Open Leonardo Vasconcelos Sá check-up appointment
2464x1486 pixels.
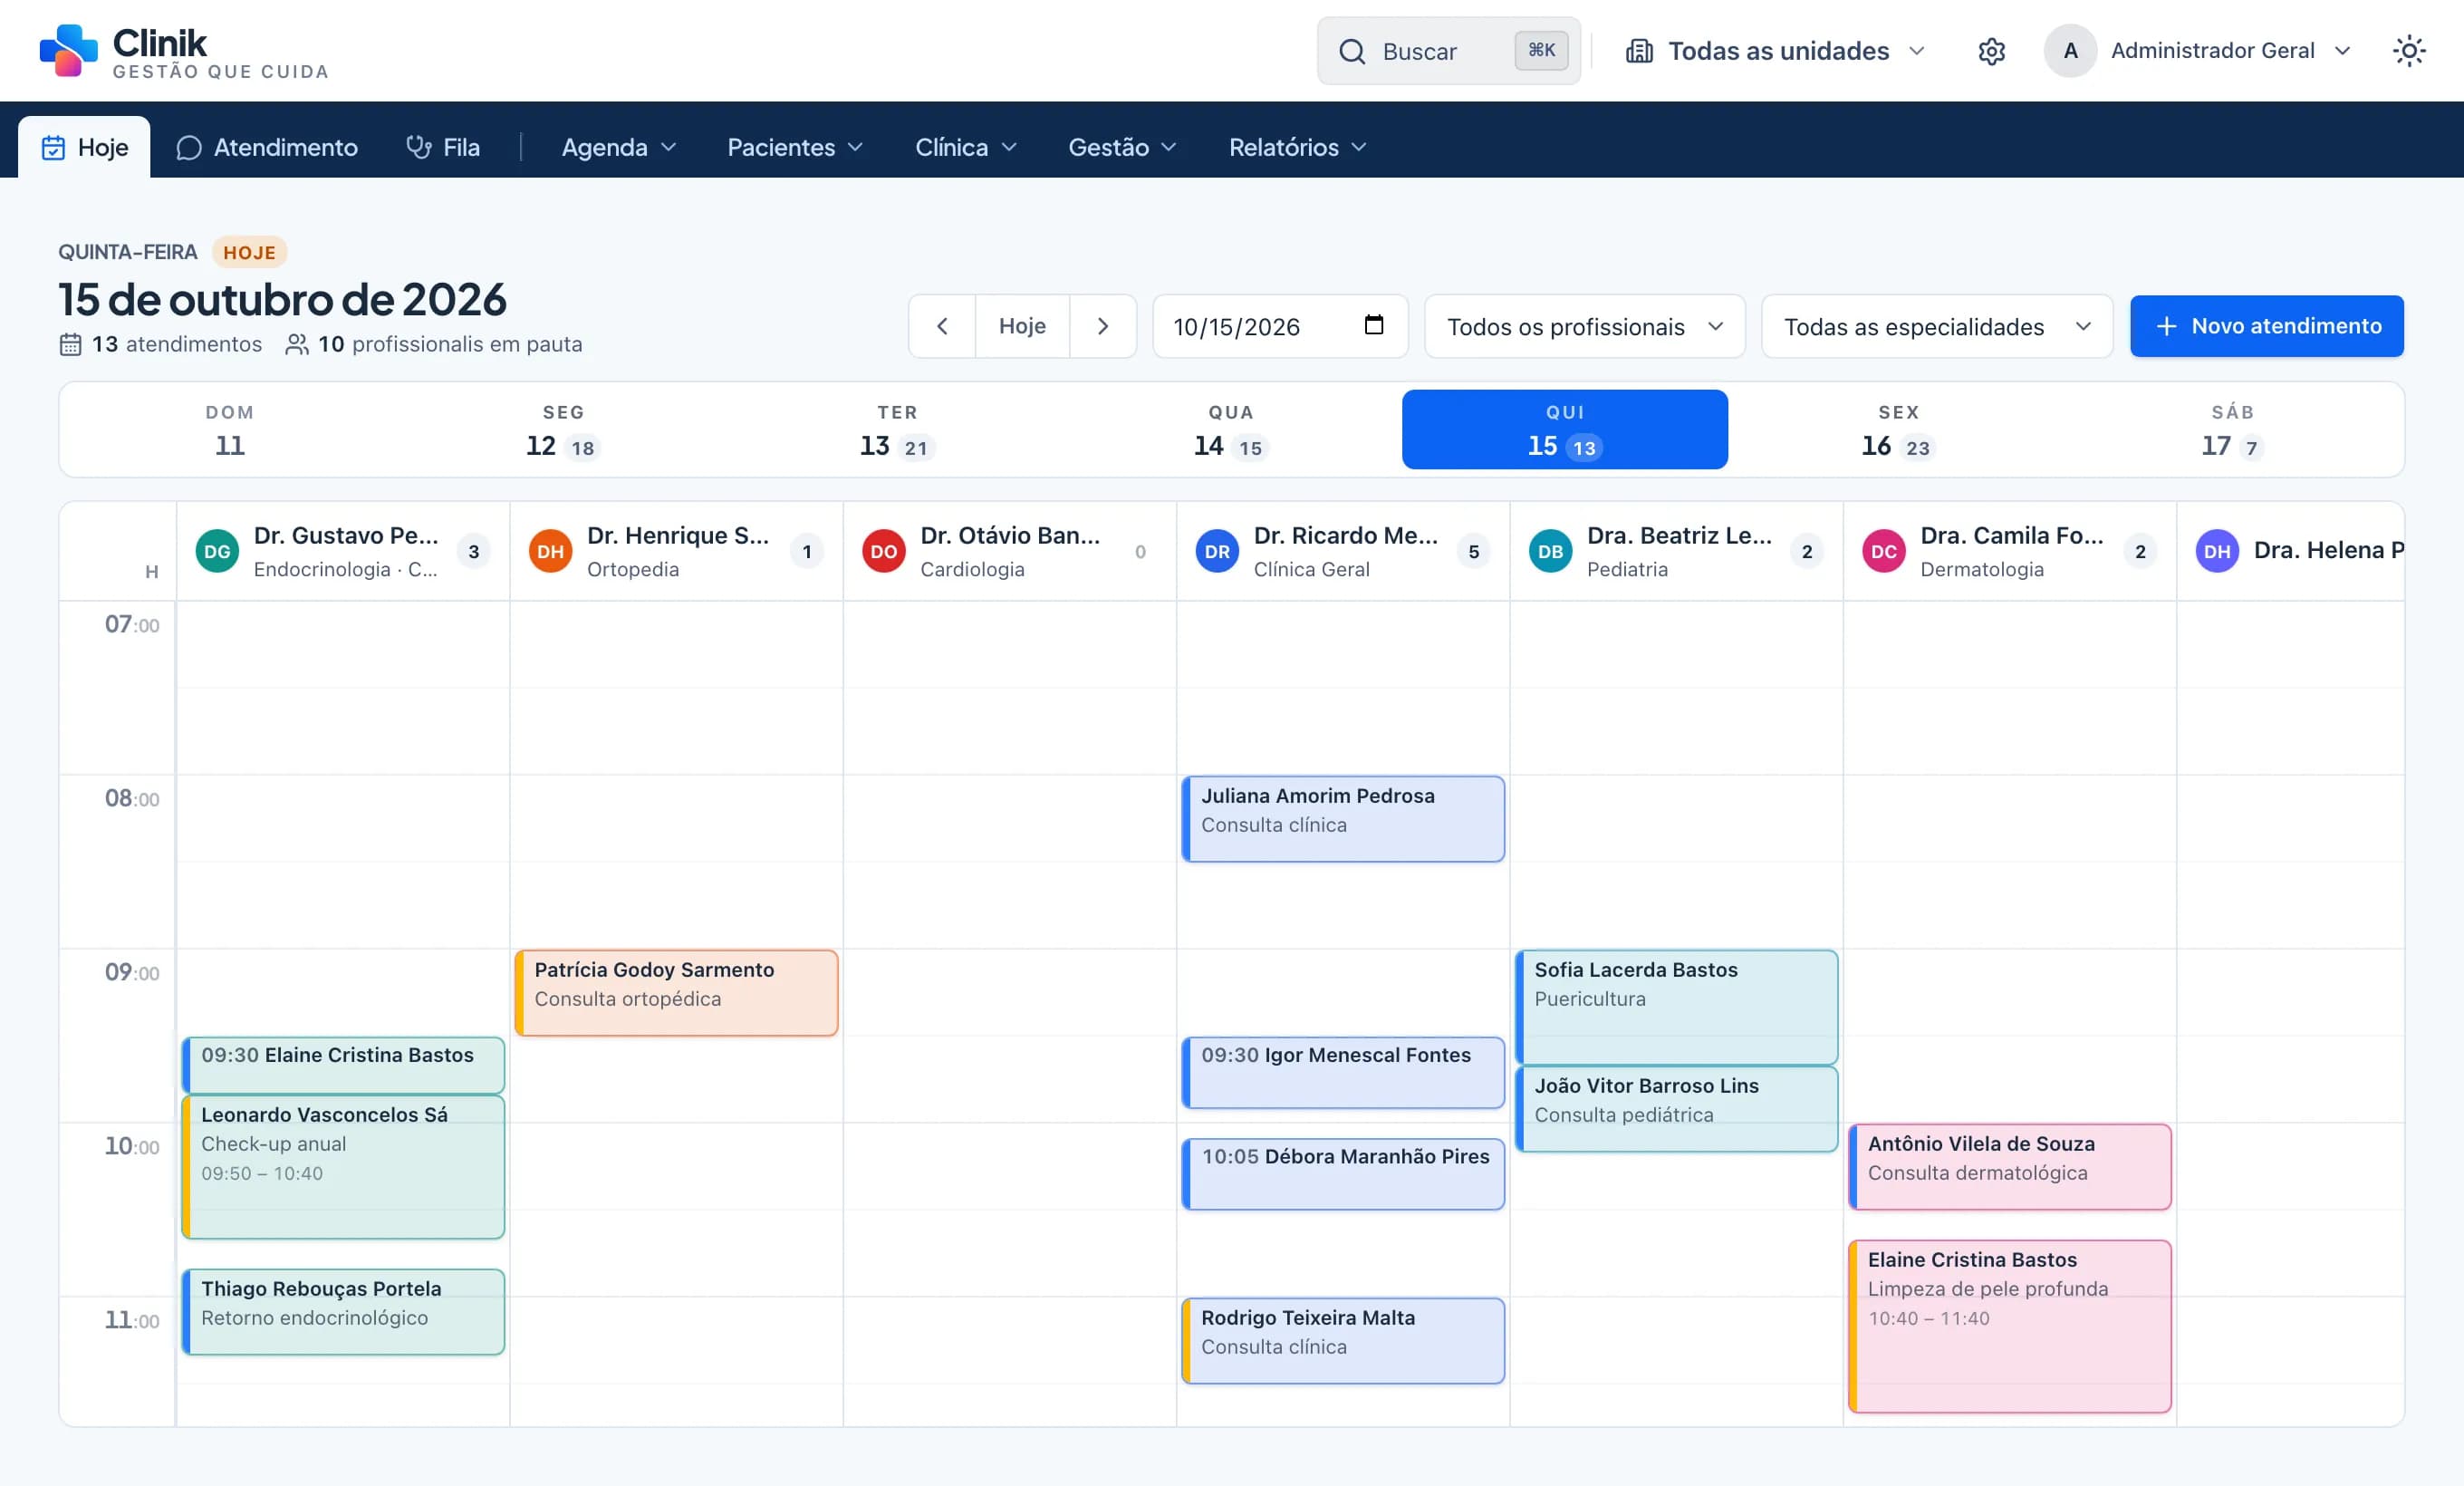343,1167
